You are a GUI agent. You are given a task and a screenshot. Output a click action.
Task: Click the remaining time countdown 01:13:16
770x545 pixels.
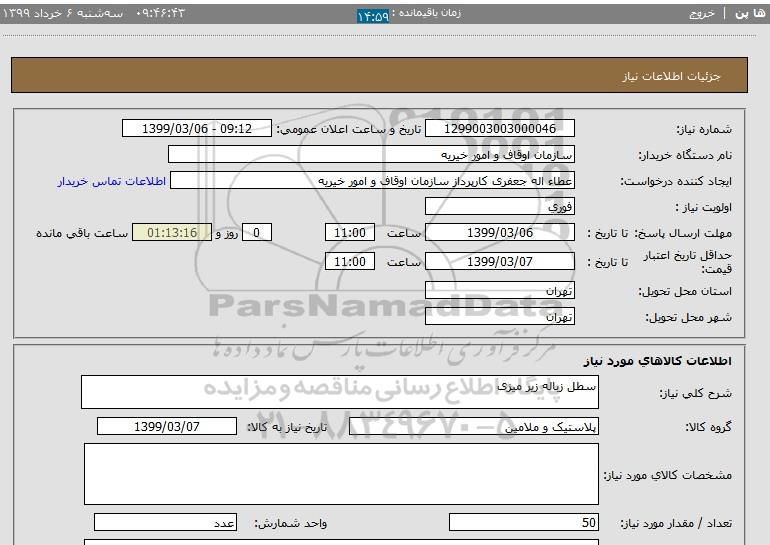click(172, 232)
